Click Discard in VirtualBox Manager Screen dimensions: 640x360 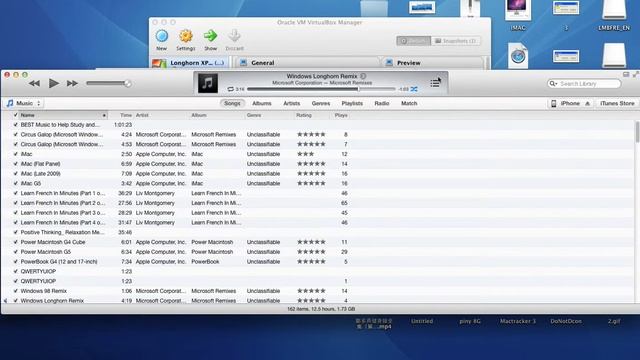234,40
